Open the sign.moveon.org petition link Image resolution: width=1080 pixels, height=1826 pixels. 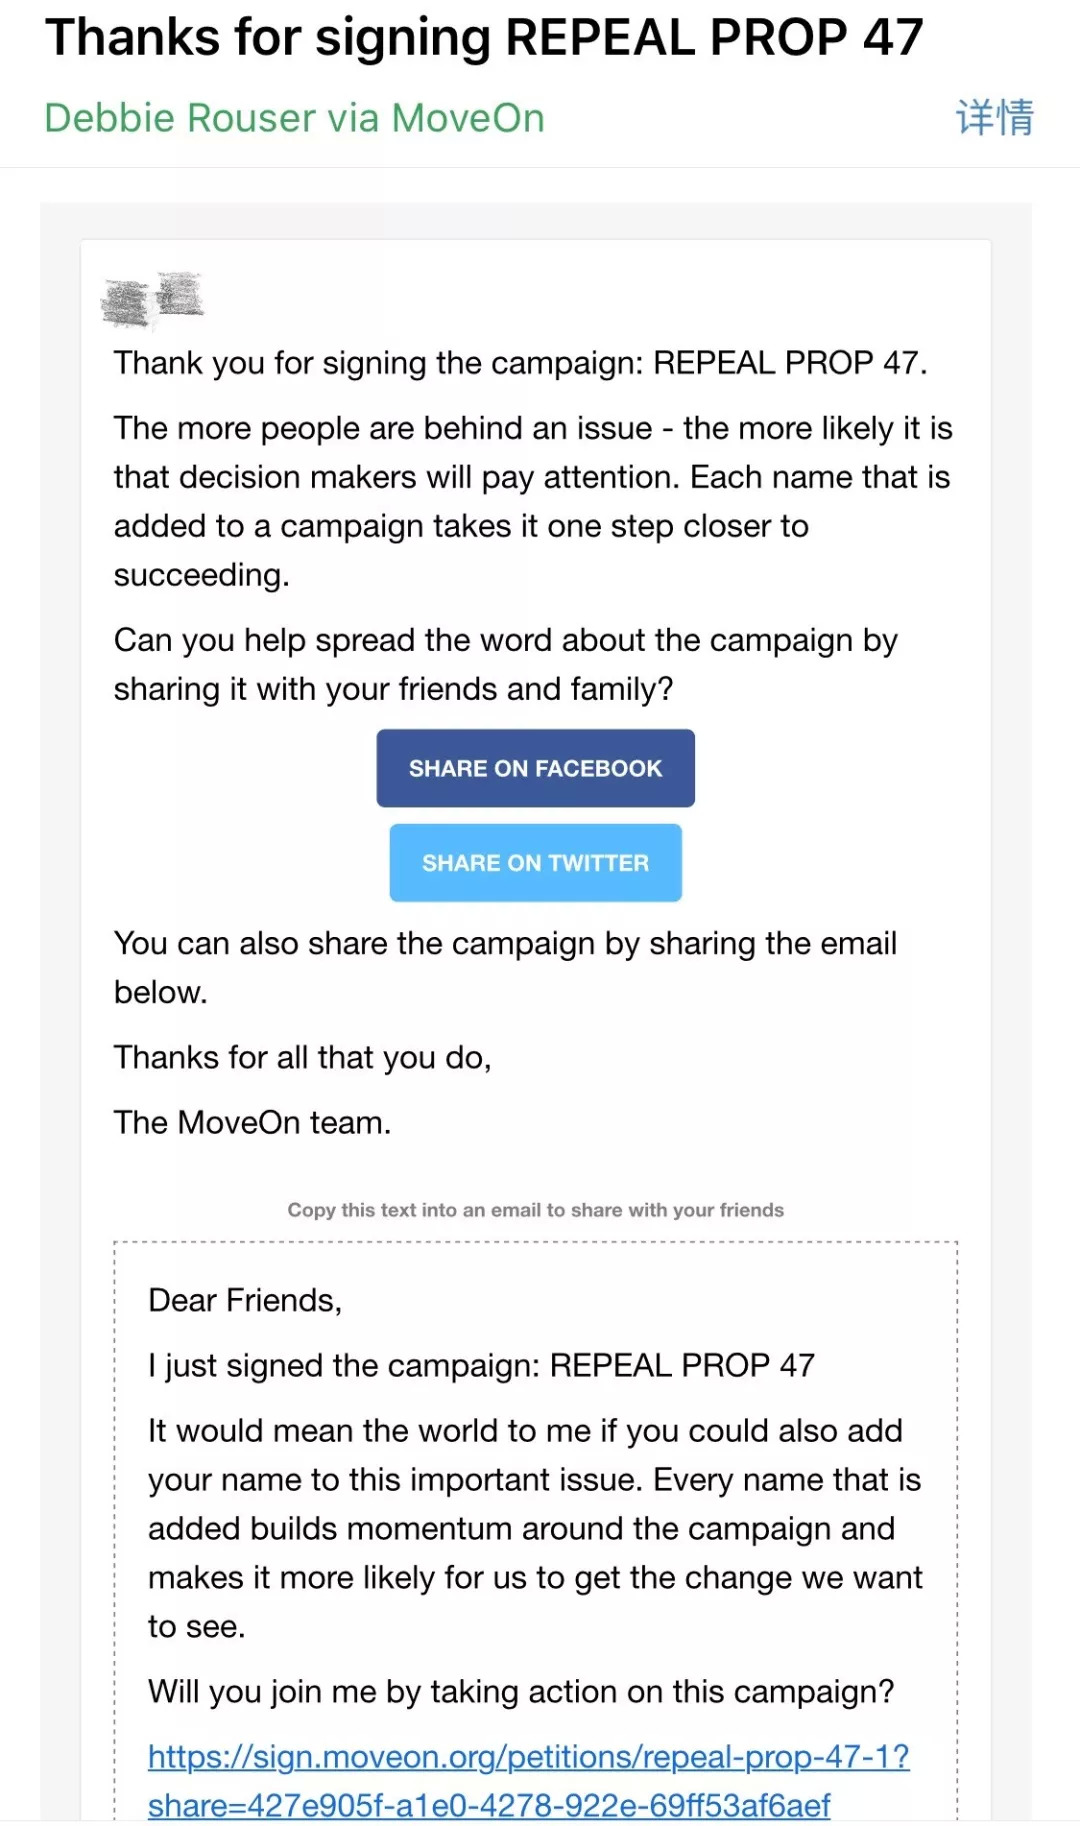tap(528, 1757)
